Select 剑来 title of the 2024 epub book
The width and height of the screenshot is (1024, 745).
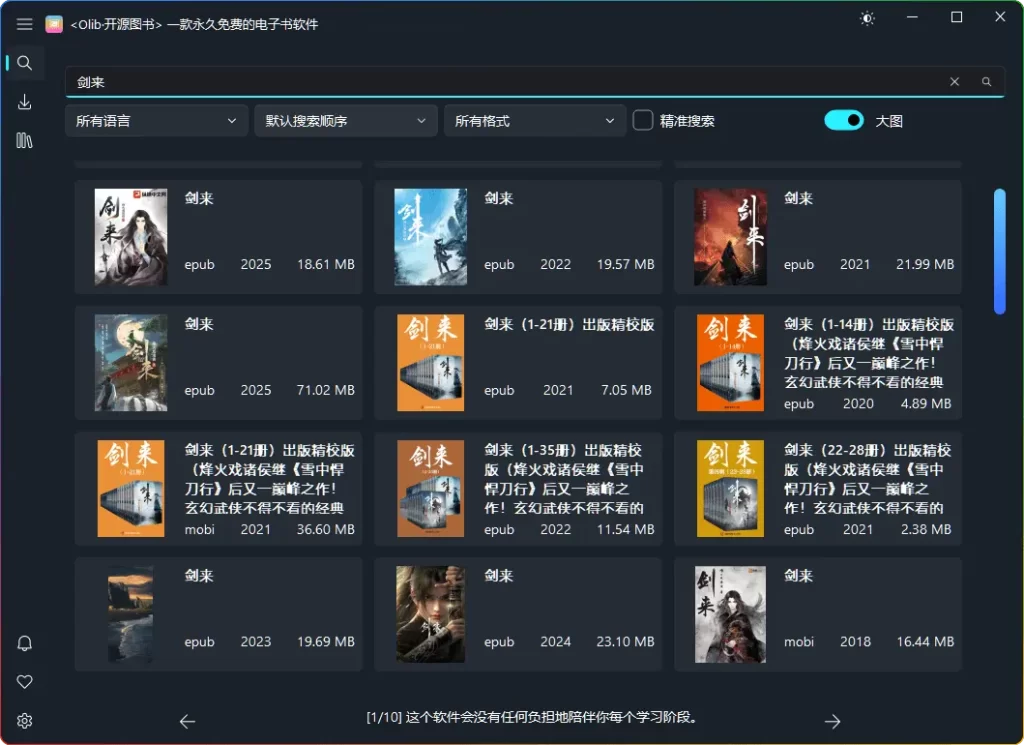[498, 576]
